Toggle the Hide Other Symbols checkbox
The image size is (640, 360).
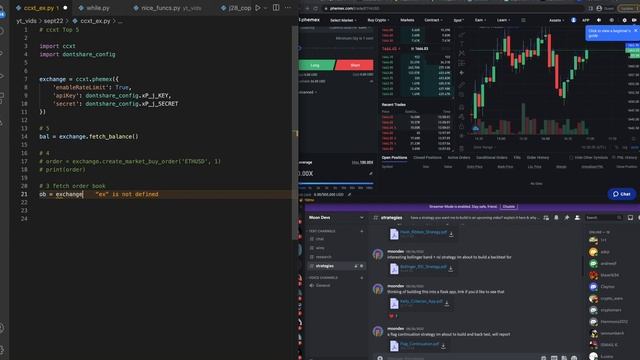[571, 158]
